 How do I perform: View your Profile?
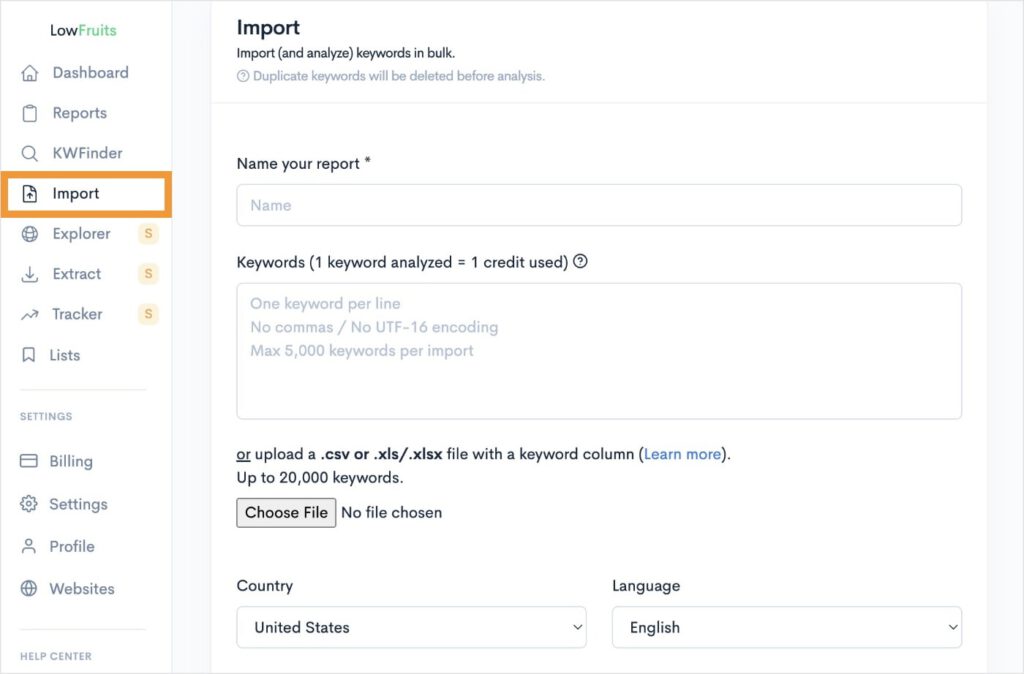(71, 546)
